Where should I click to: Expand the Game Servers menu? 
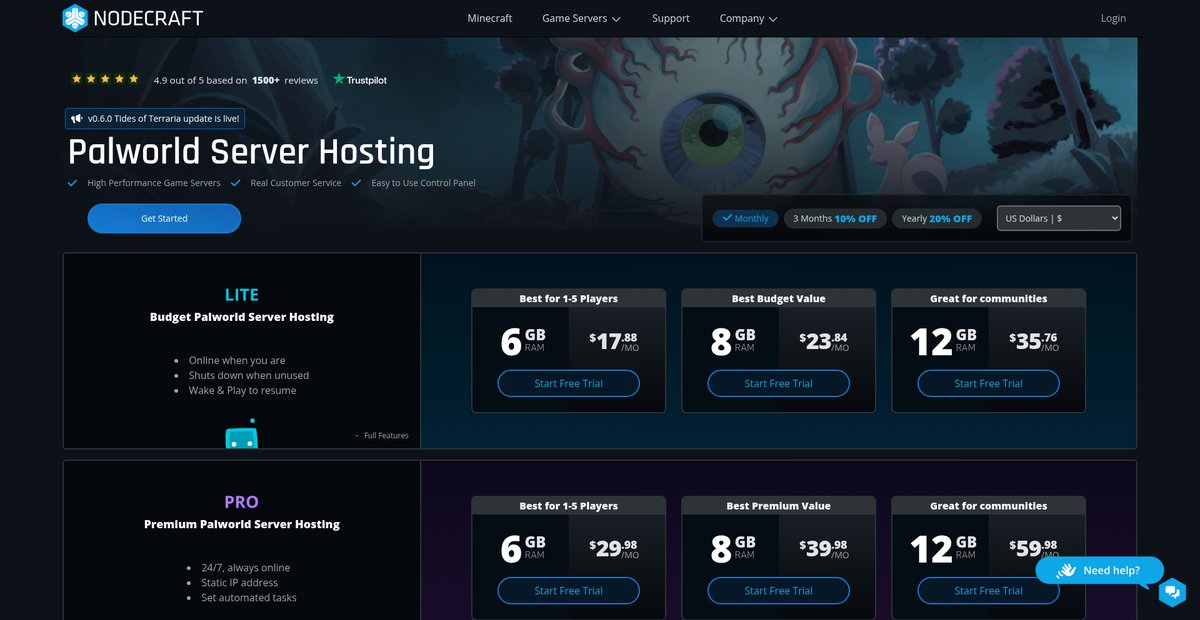[x=581, y=18]
